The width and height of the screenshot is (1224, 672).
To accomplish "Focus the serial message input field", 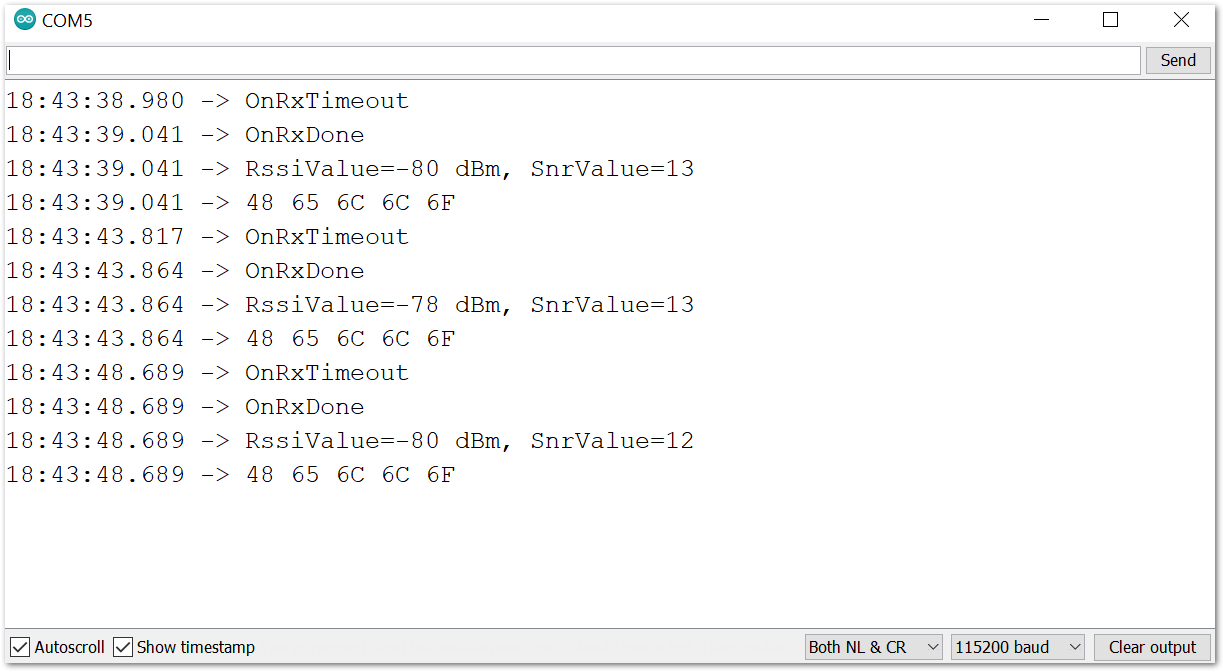I will (572, 60).
